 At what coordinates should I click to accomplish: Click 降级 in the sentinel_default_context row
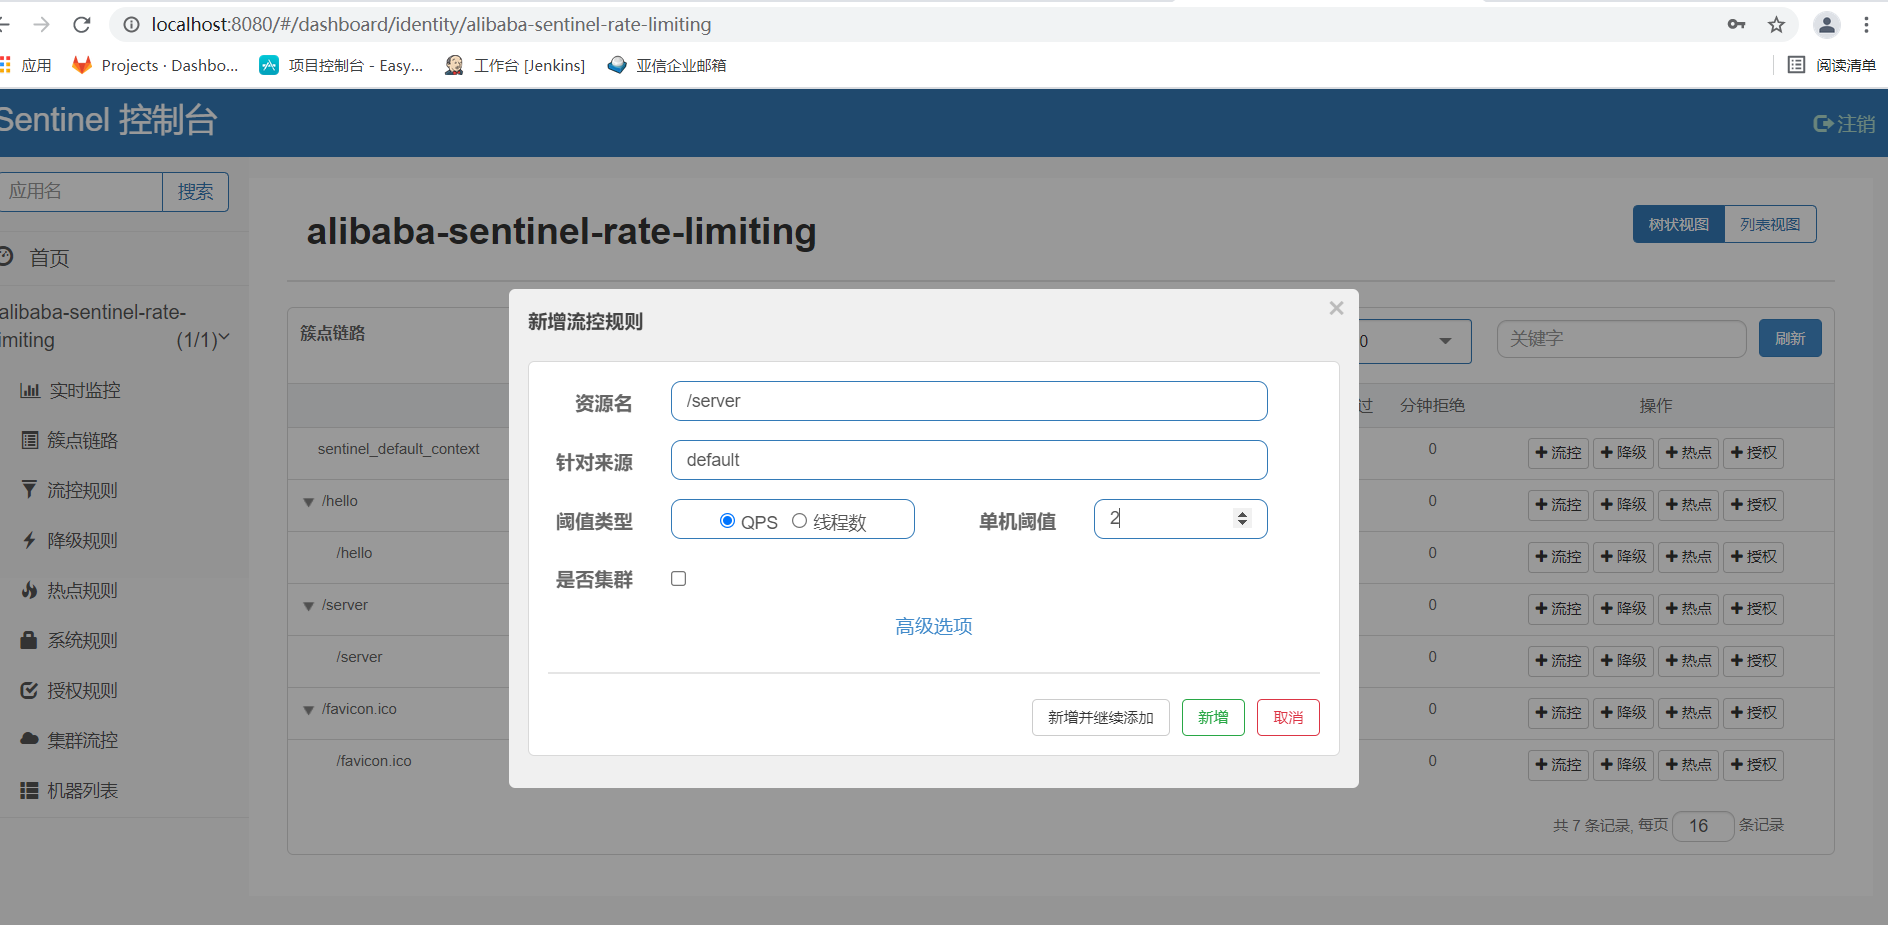tap(1623, 453)
